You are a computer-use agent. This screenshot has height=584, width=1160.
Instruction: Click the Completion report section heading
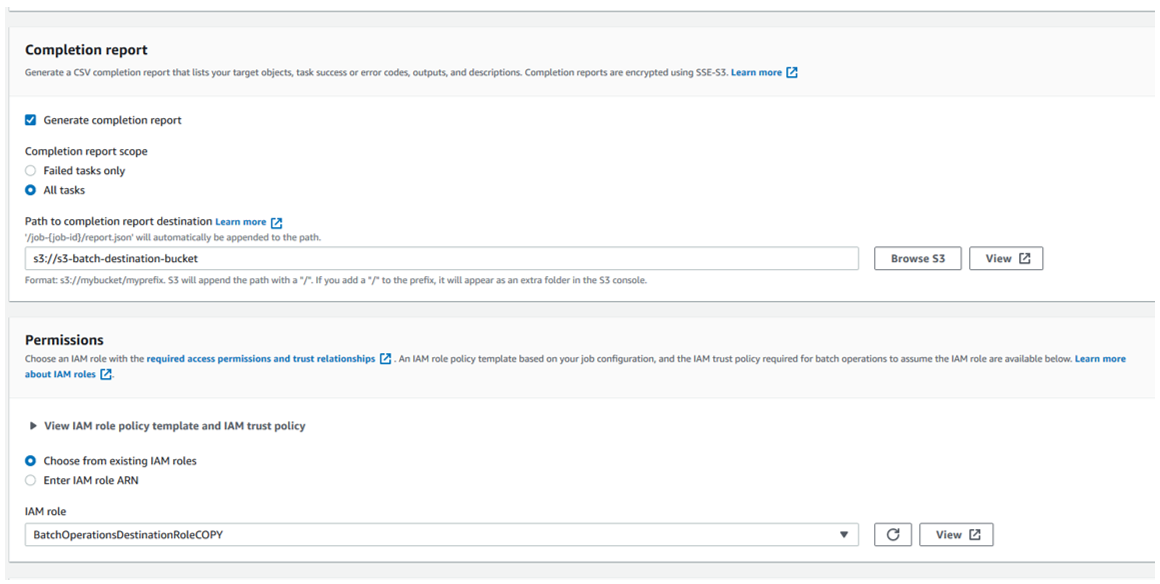point(85,49)
